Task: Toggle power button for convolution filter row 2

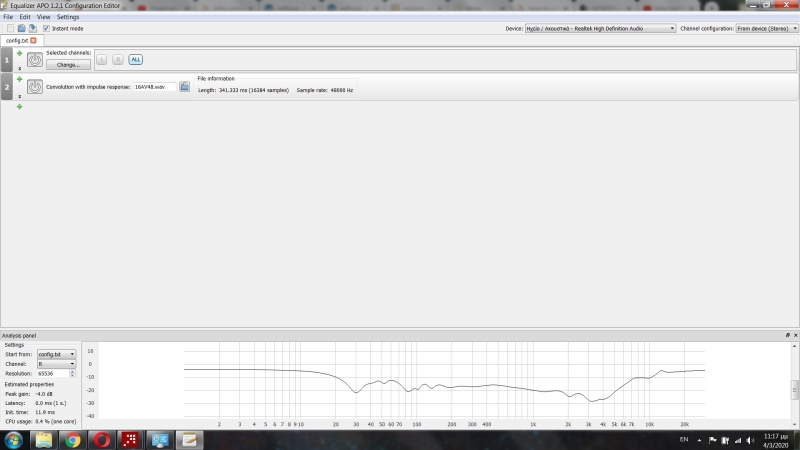Action: pyautogui.click(x=35, y=87)
